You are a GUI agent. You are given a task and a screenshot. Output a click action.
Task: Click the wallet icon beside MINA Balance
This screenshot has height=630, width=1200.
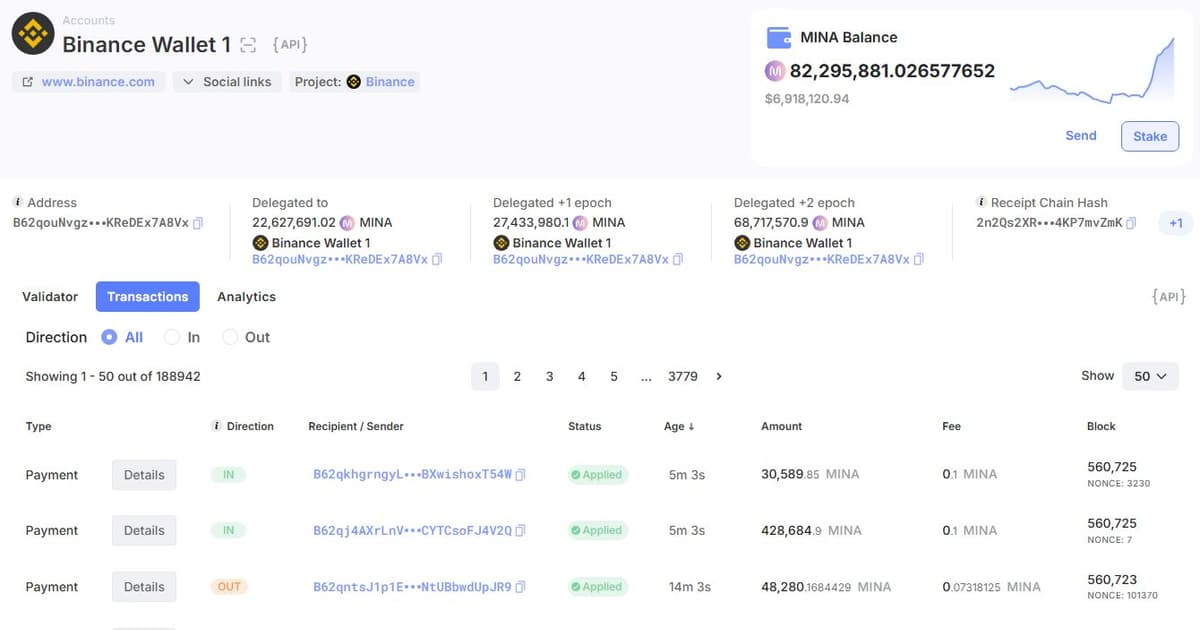[779, 37]
